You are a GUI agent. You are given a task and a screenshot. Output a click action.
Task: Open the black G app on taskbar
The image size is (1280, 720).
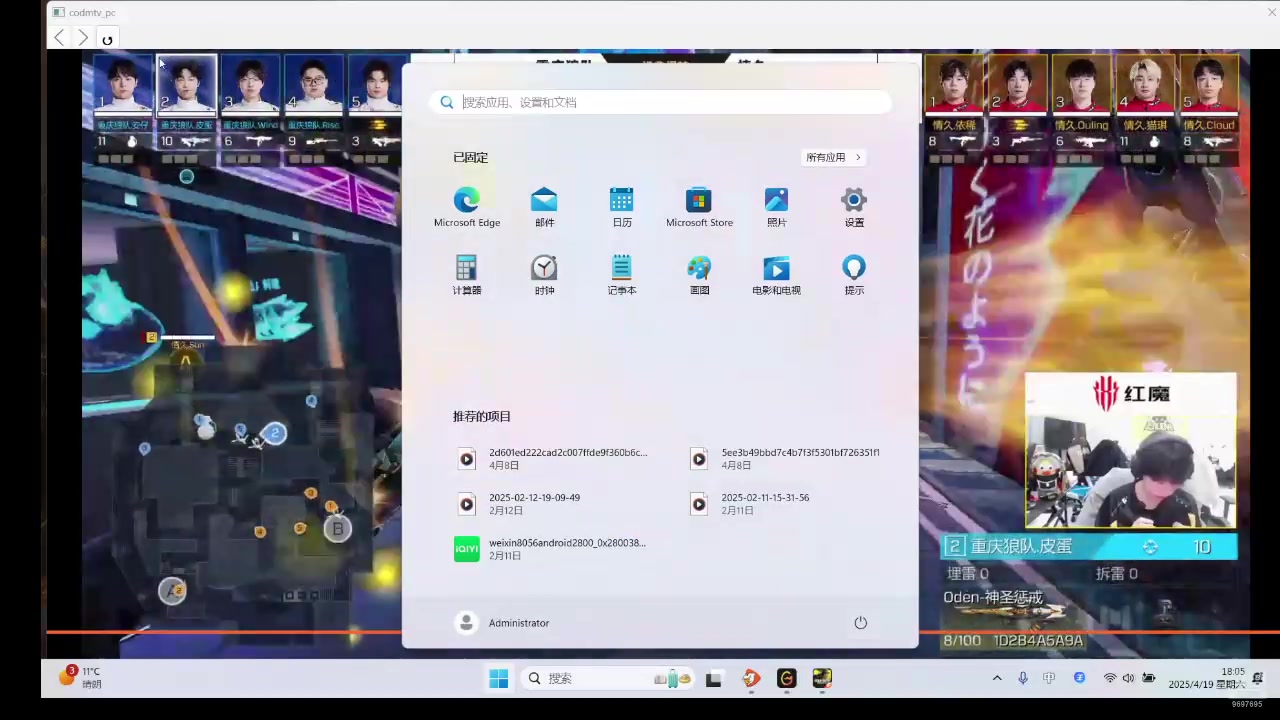[786, 679]
